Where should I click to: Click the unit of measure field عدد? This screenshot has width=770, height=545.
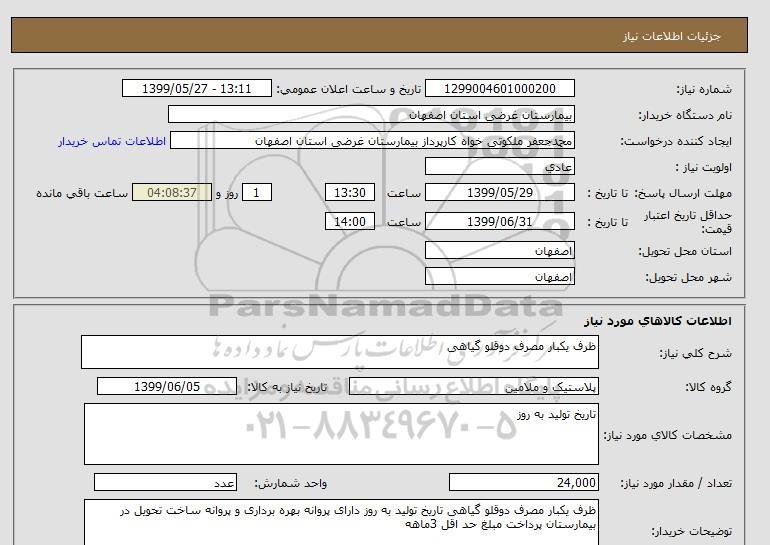point(165,482)
